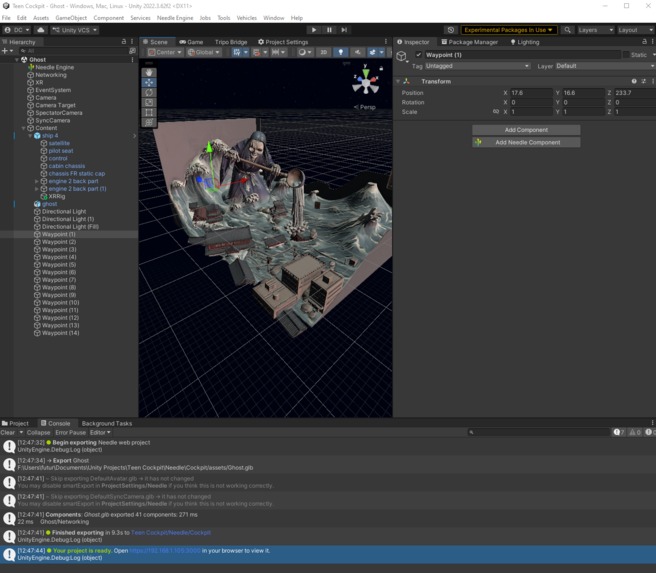The width and height of the screenshot is (656, 573).
Task: Open the Needle Engine menu
Action: pos(175,18)
